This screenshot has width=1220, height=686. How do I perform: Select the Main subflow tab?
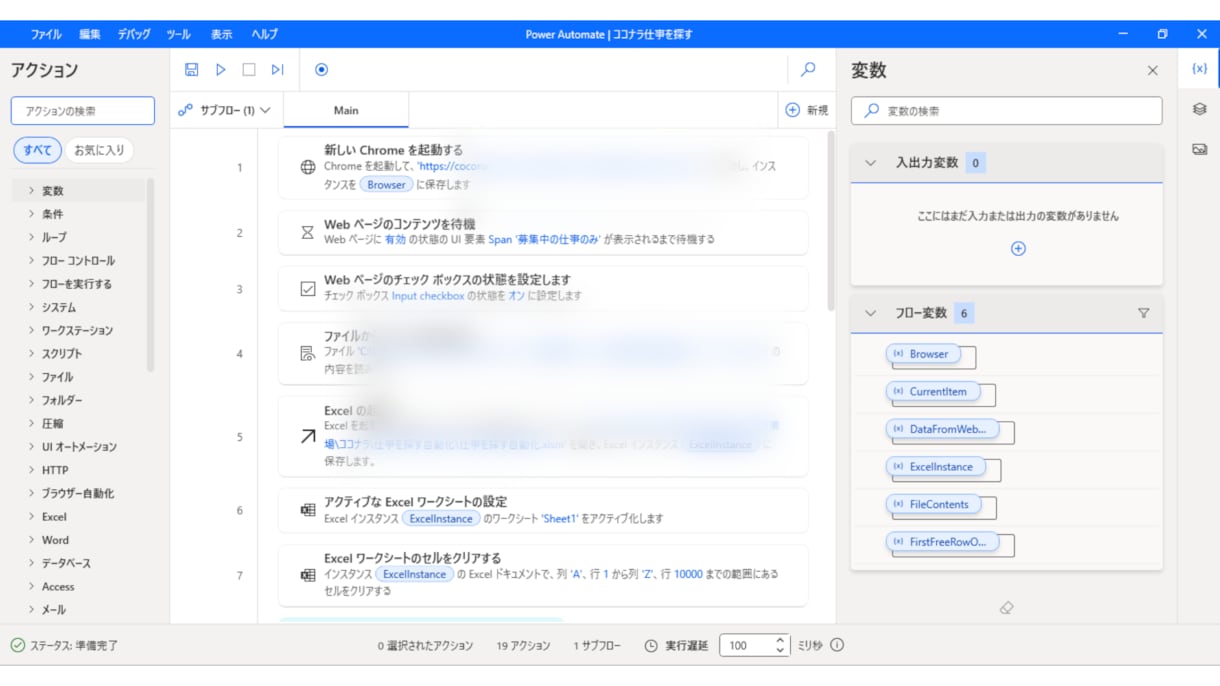point(346,110)
